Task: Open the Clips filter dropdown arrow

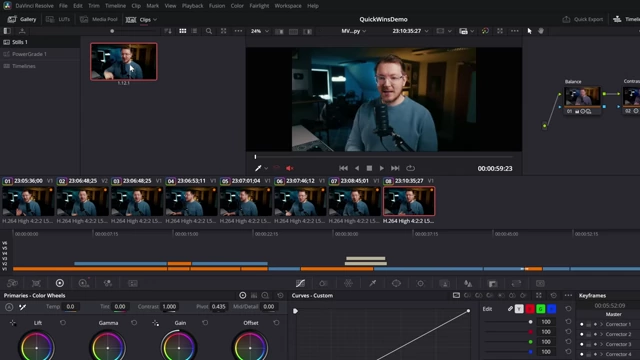Action: 155,20
